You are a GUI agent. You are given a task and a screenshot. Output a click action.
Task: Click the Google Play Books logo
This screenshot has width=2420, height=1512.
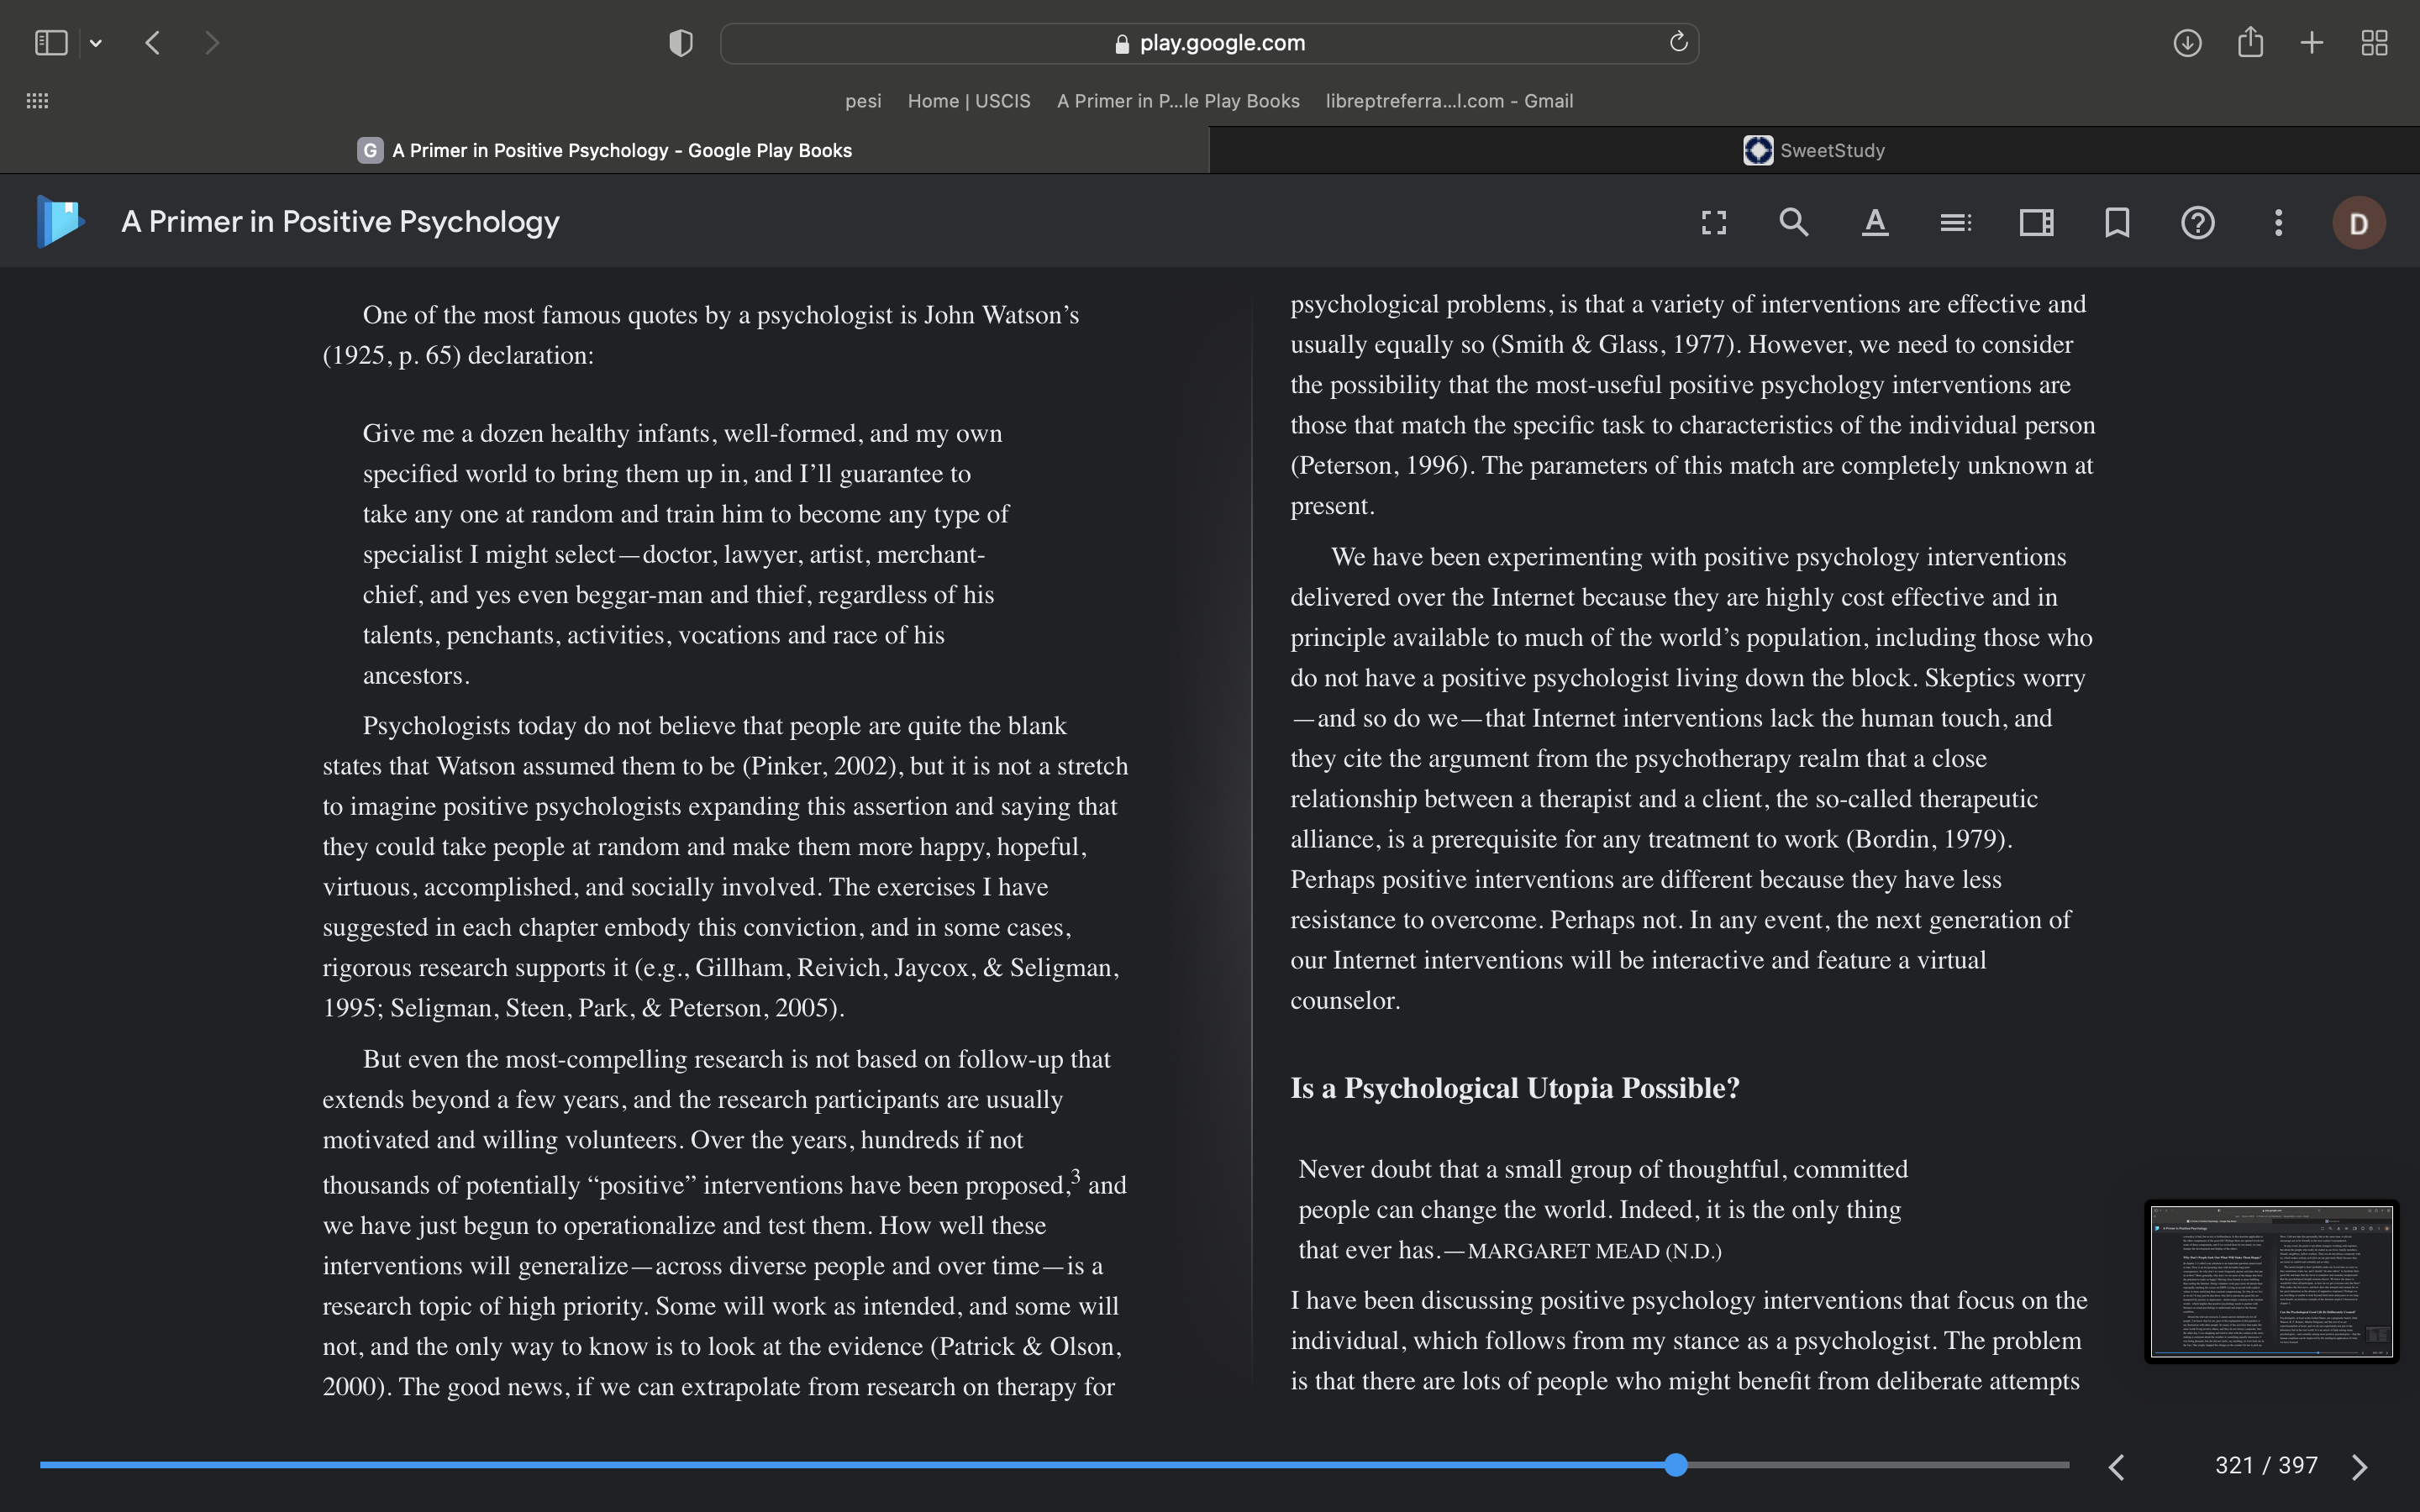click(60, 222)
